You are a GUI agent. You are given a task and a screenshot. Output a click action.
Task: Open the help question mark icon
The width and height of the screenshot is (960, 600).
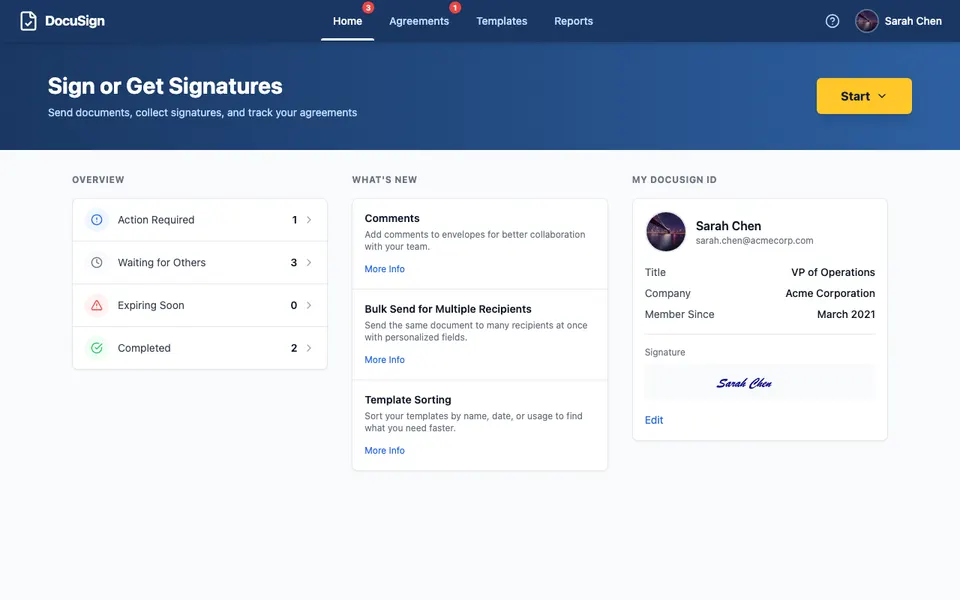[x=832, y=21]
